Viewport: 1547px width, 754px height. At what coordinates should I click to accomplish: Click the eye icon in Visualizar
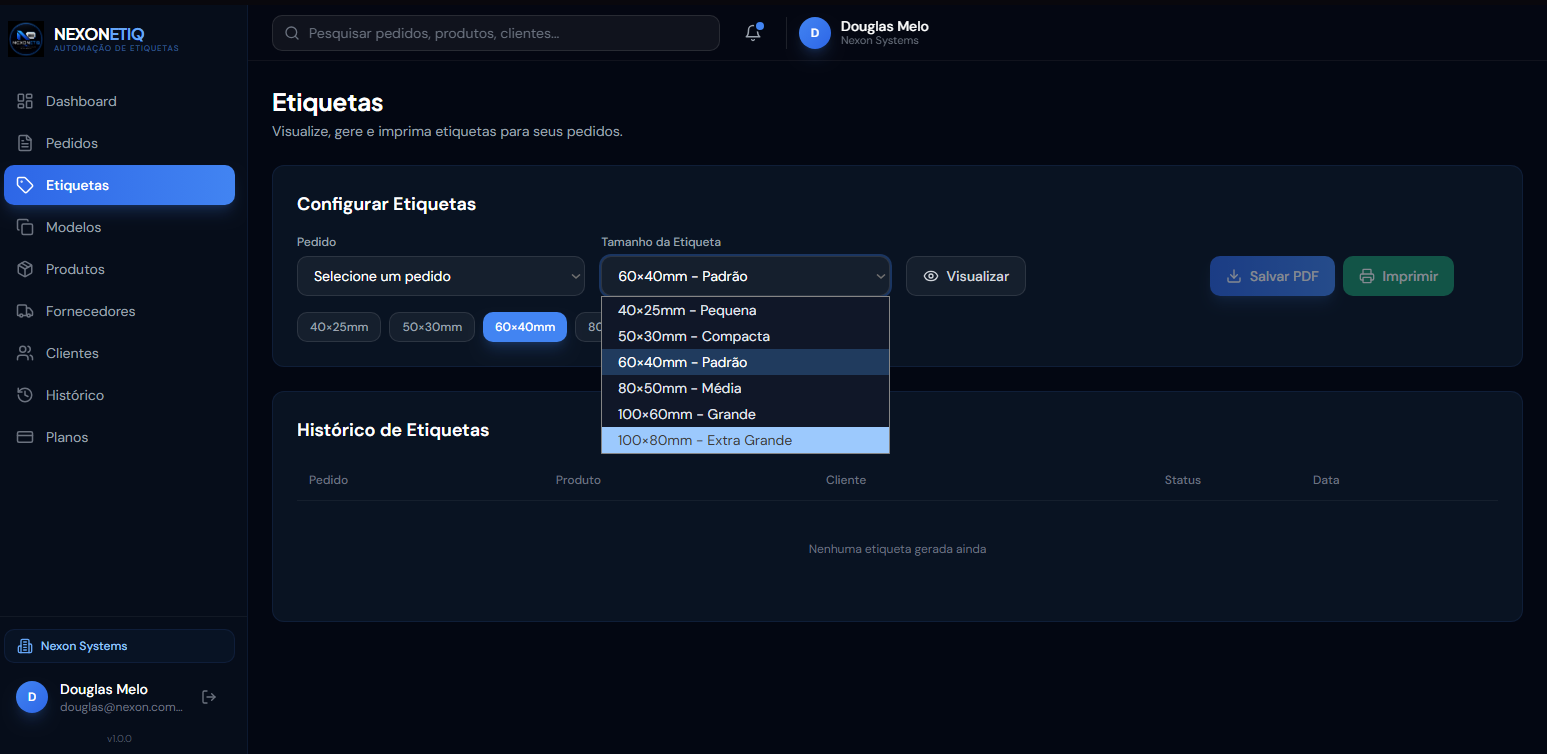[x=931, y=276]
